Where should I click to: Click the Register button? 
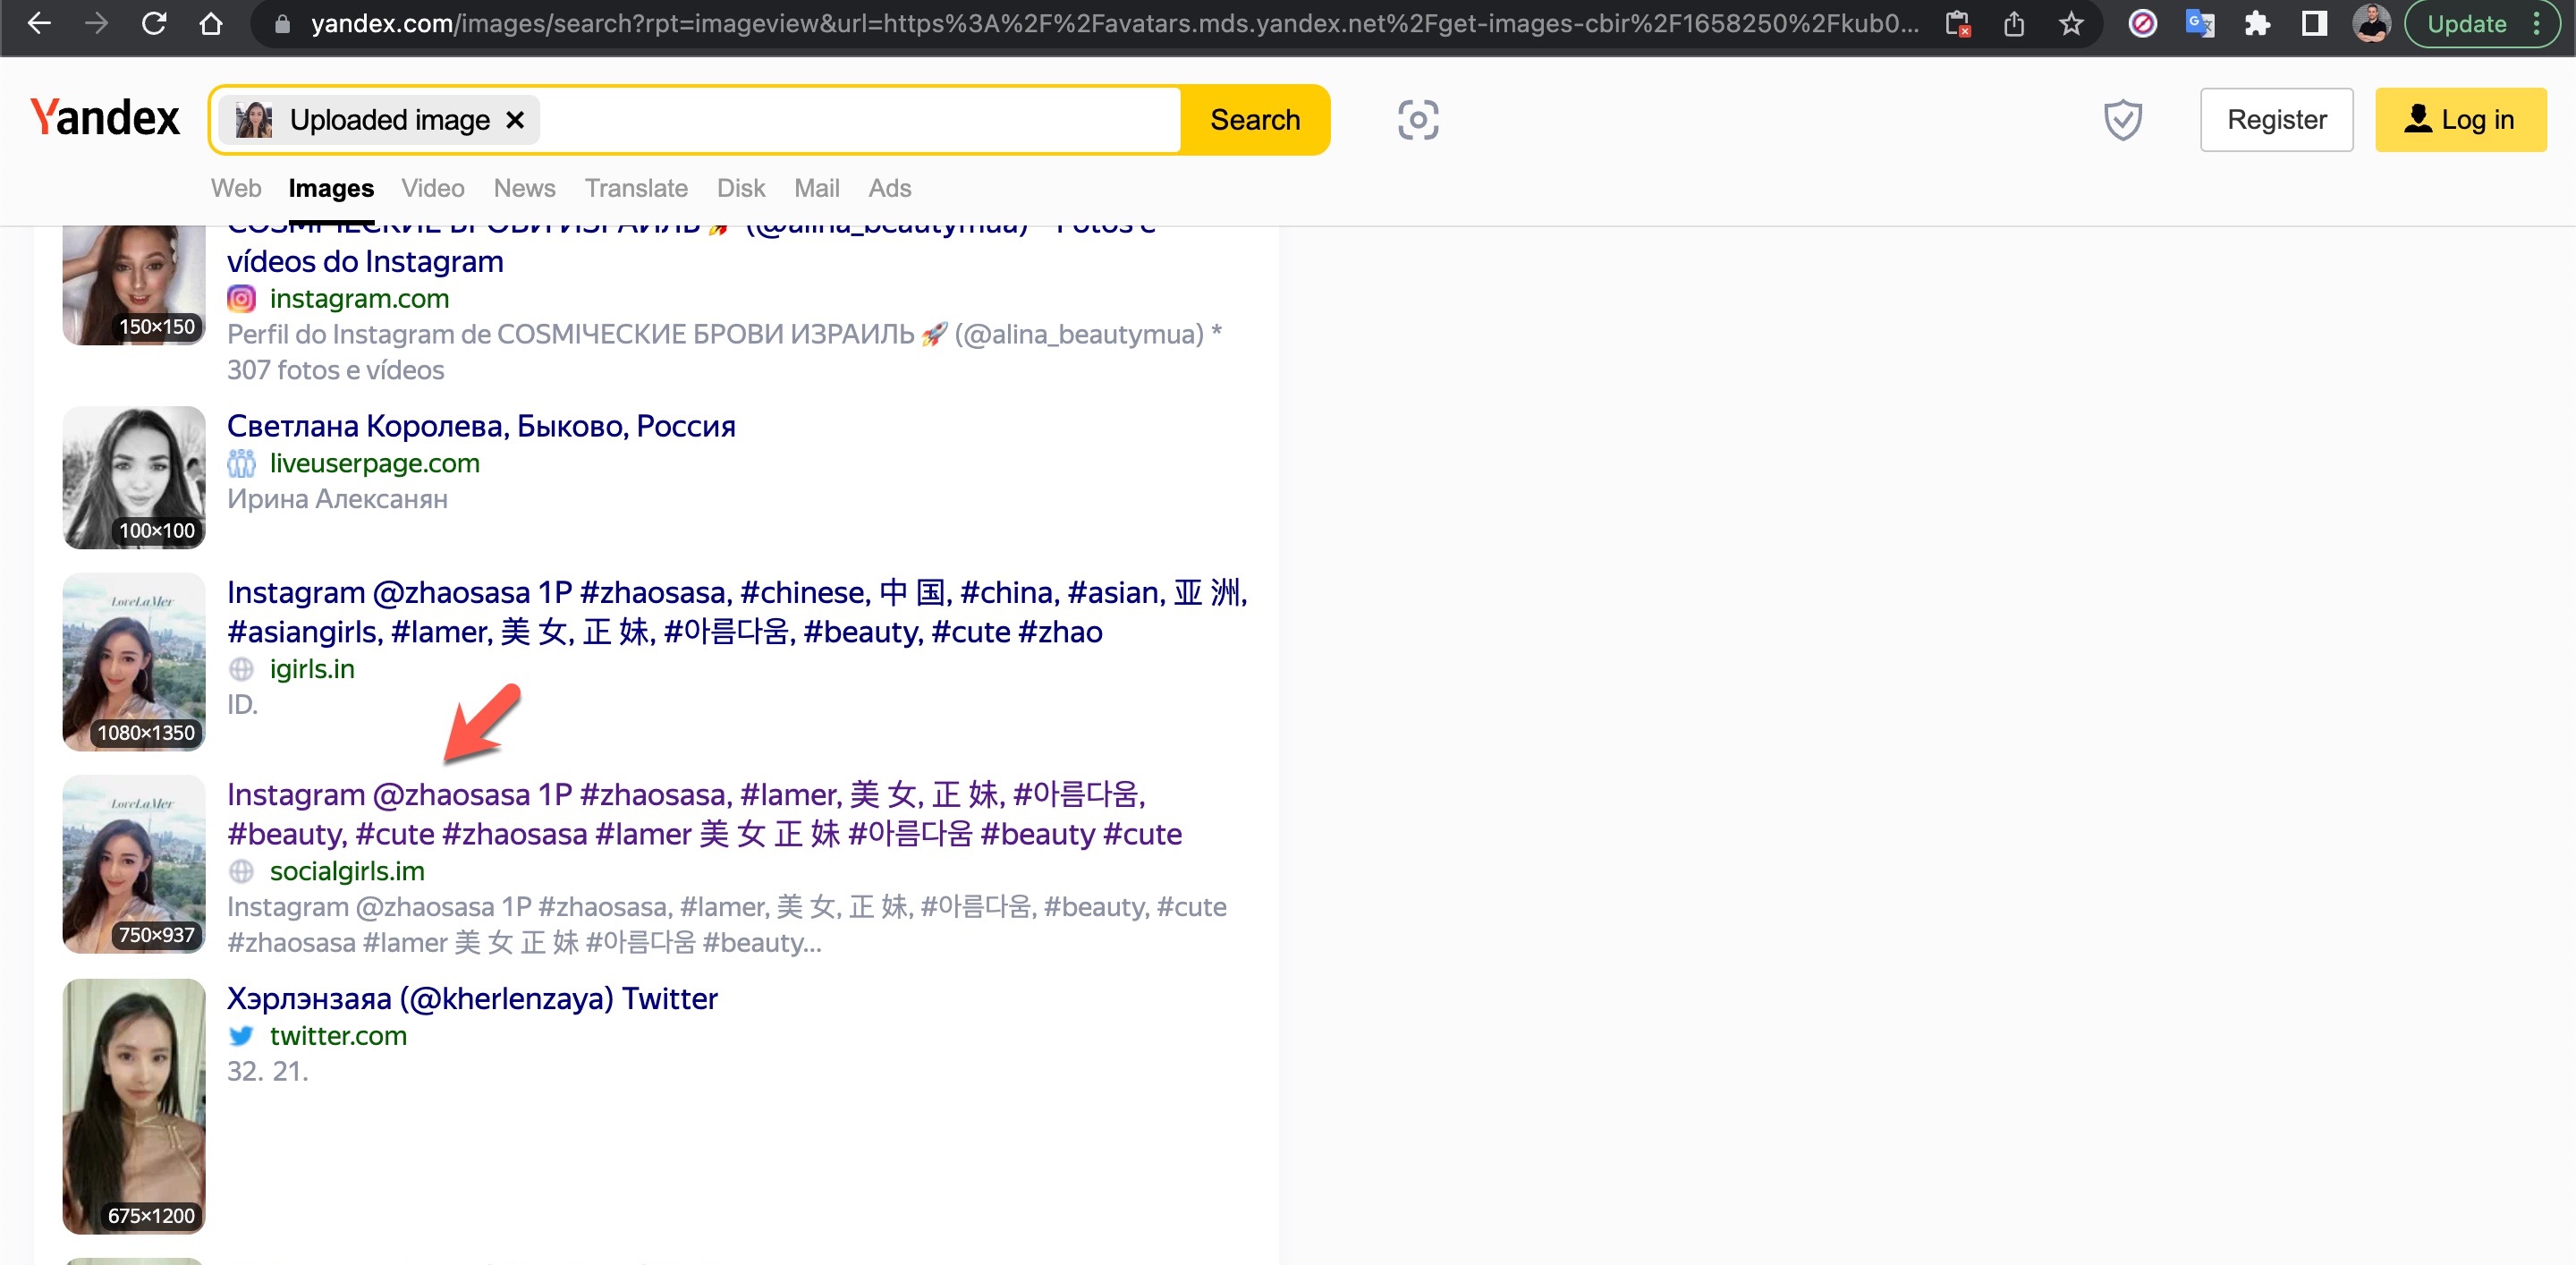pyautogui.click(x=2276, y=120)
